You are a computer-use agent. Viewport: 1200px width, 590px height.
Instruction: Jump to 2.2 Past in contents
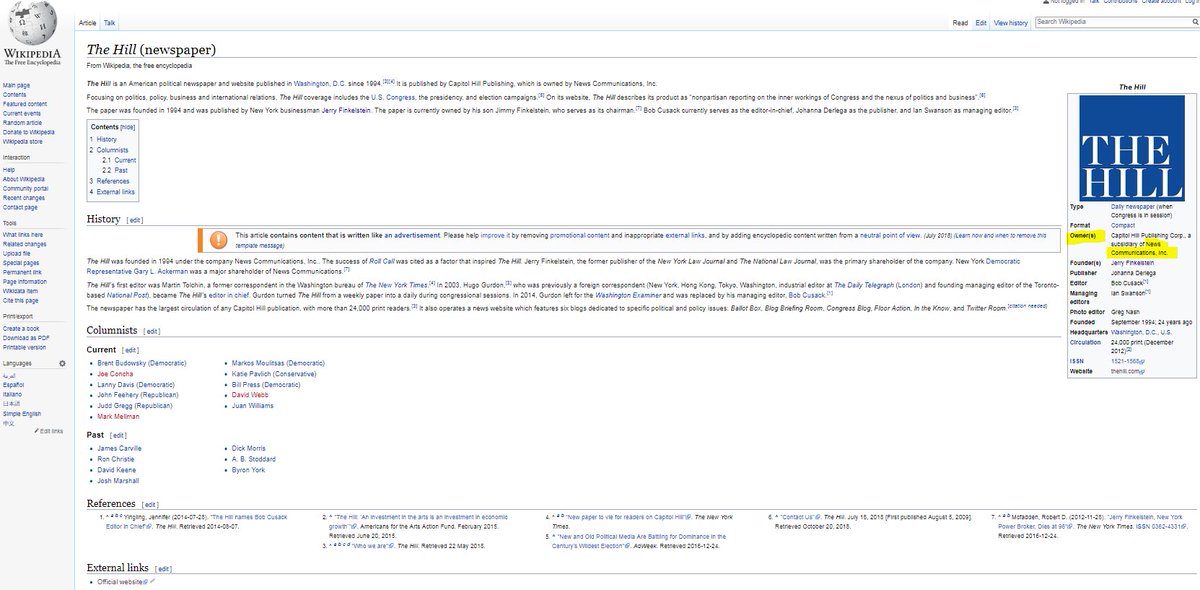click(x=115, y=170)
